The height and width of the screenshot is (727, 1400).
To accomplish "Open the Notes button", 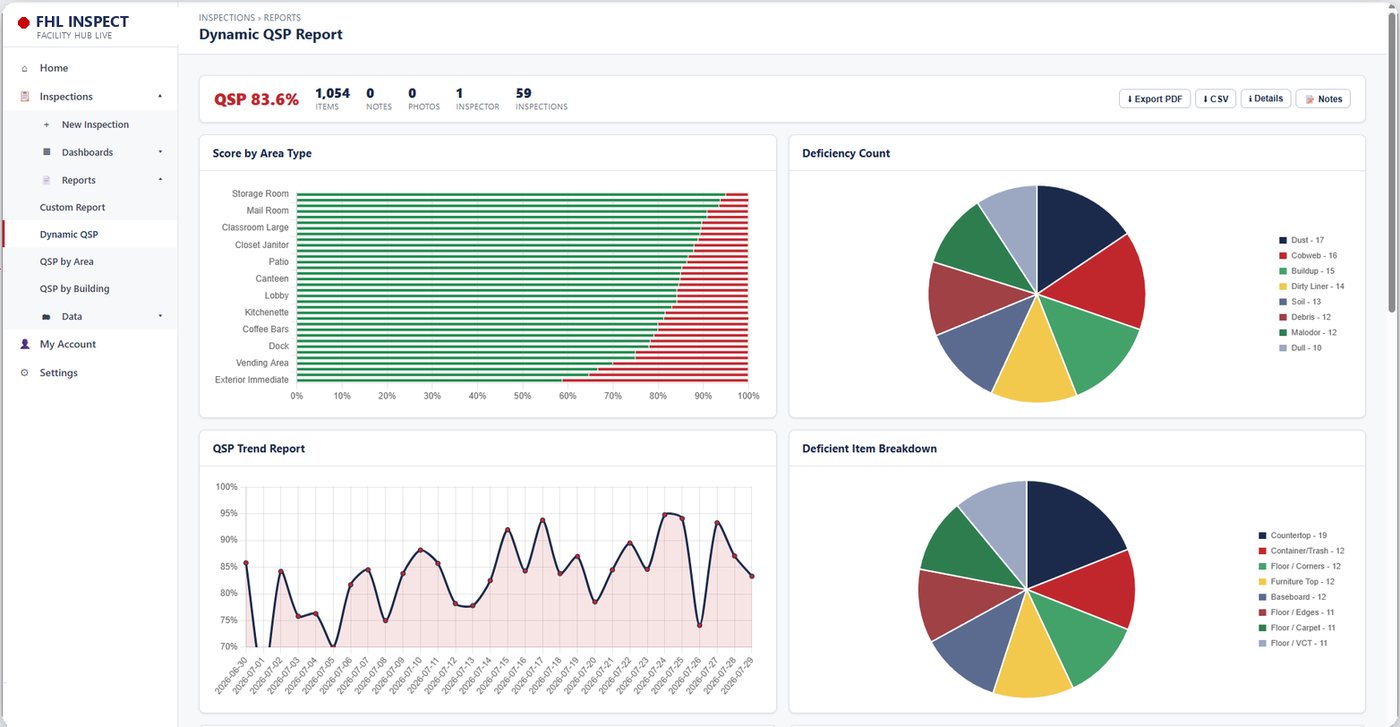I will coord(1323,99).
